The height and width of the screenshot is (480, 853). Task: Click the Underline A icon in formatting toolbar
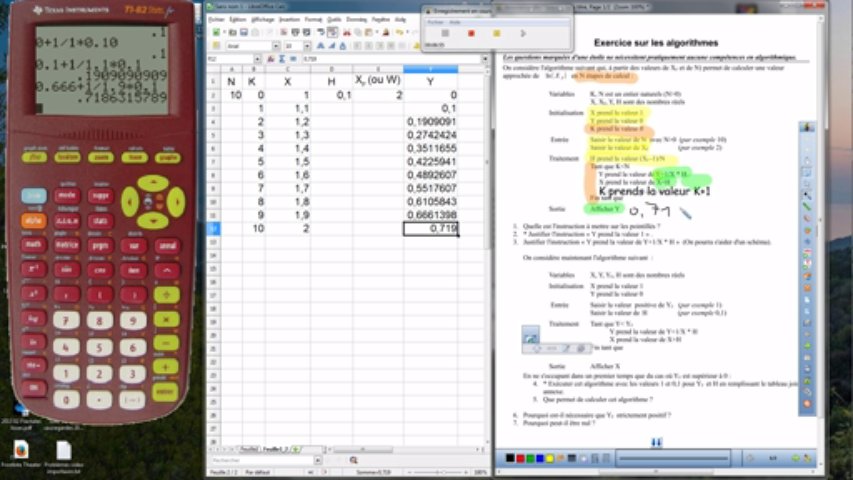343,46
